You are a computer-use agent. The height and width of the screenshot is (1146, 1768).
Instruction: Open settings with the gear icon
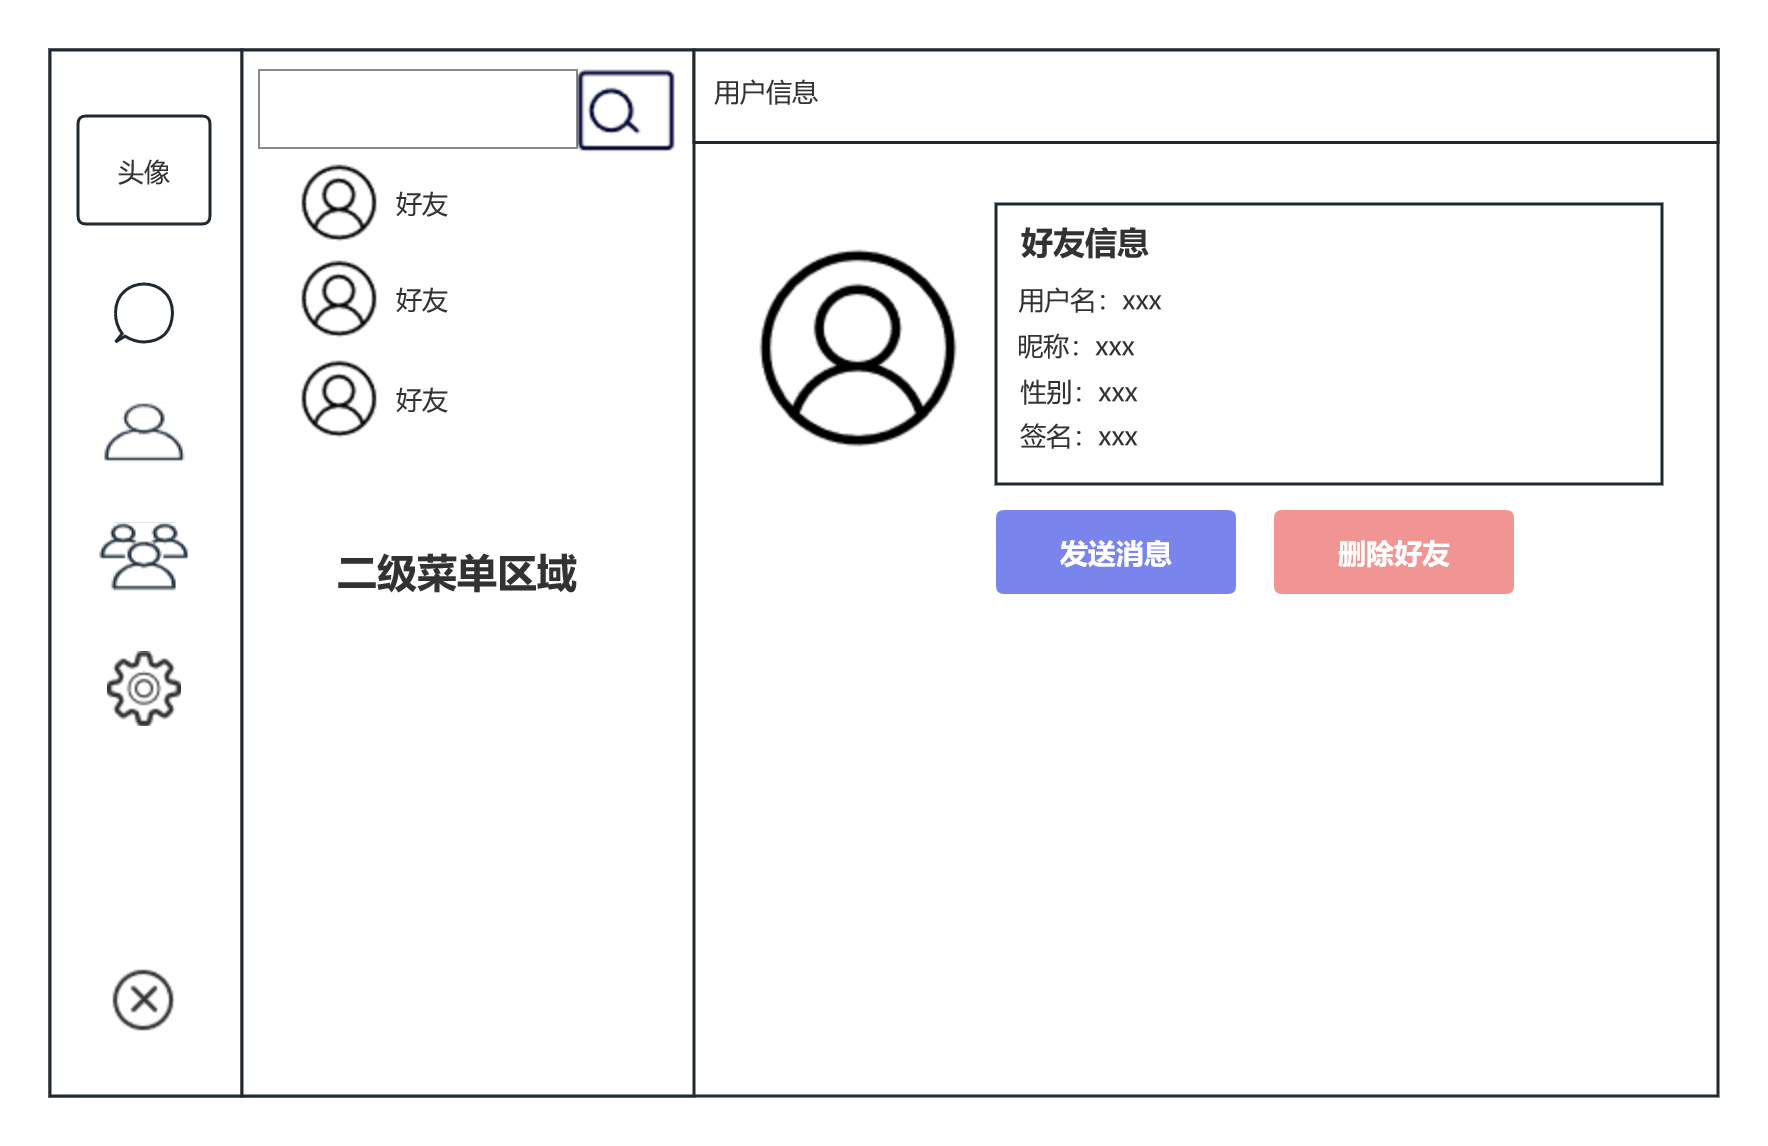pyautogui.click(x=144, y=688)
